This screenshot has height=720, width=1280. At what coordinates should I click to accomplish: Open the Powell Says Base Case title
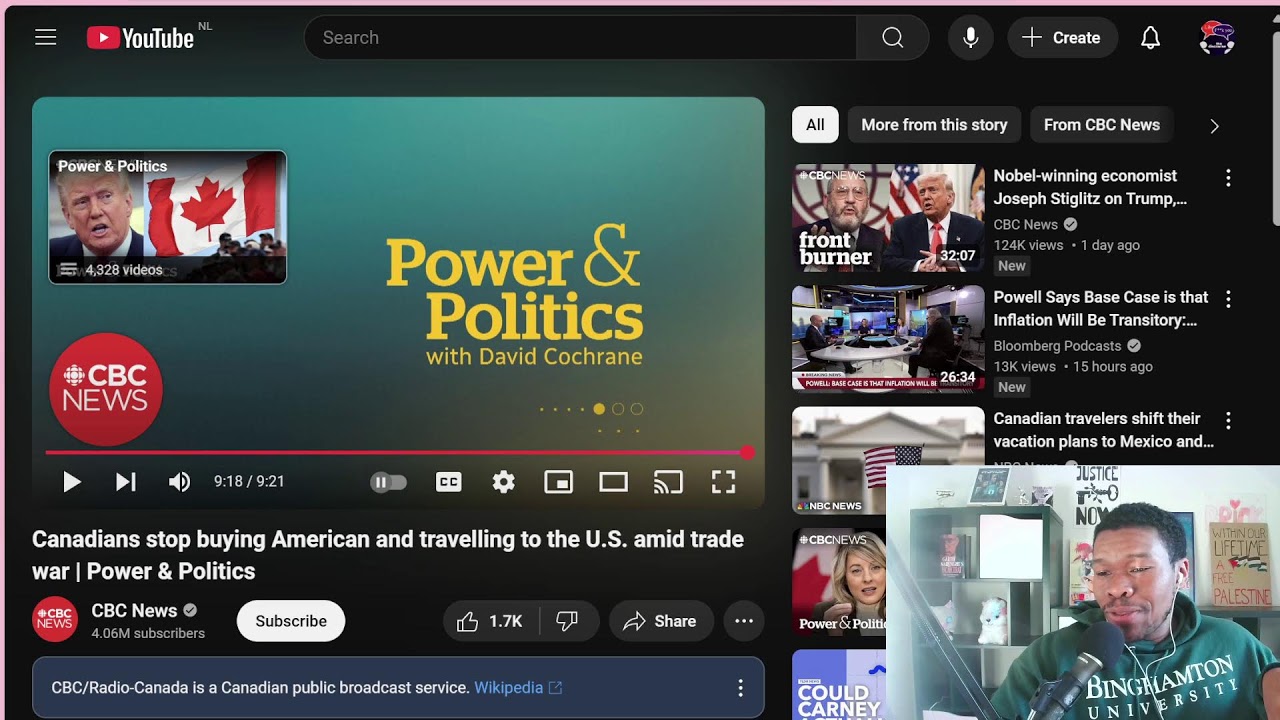click(1101, 309)
